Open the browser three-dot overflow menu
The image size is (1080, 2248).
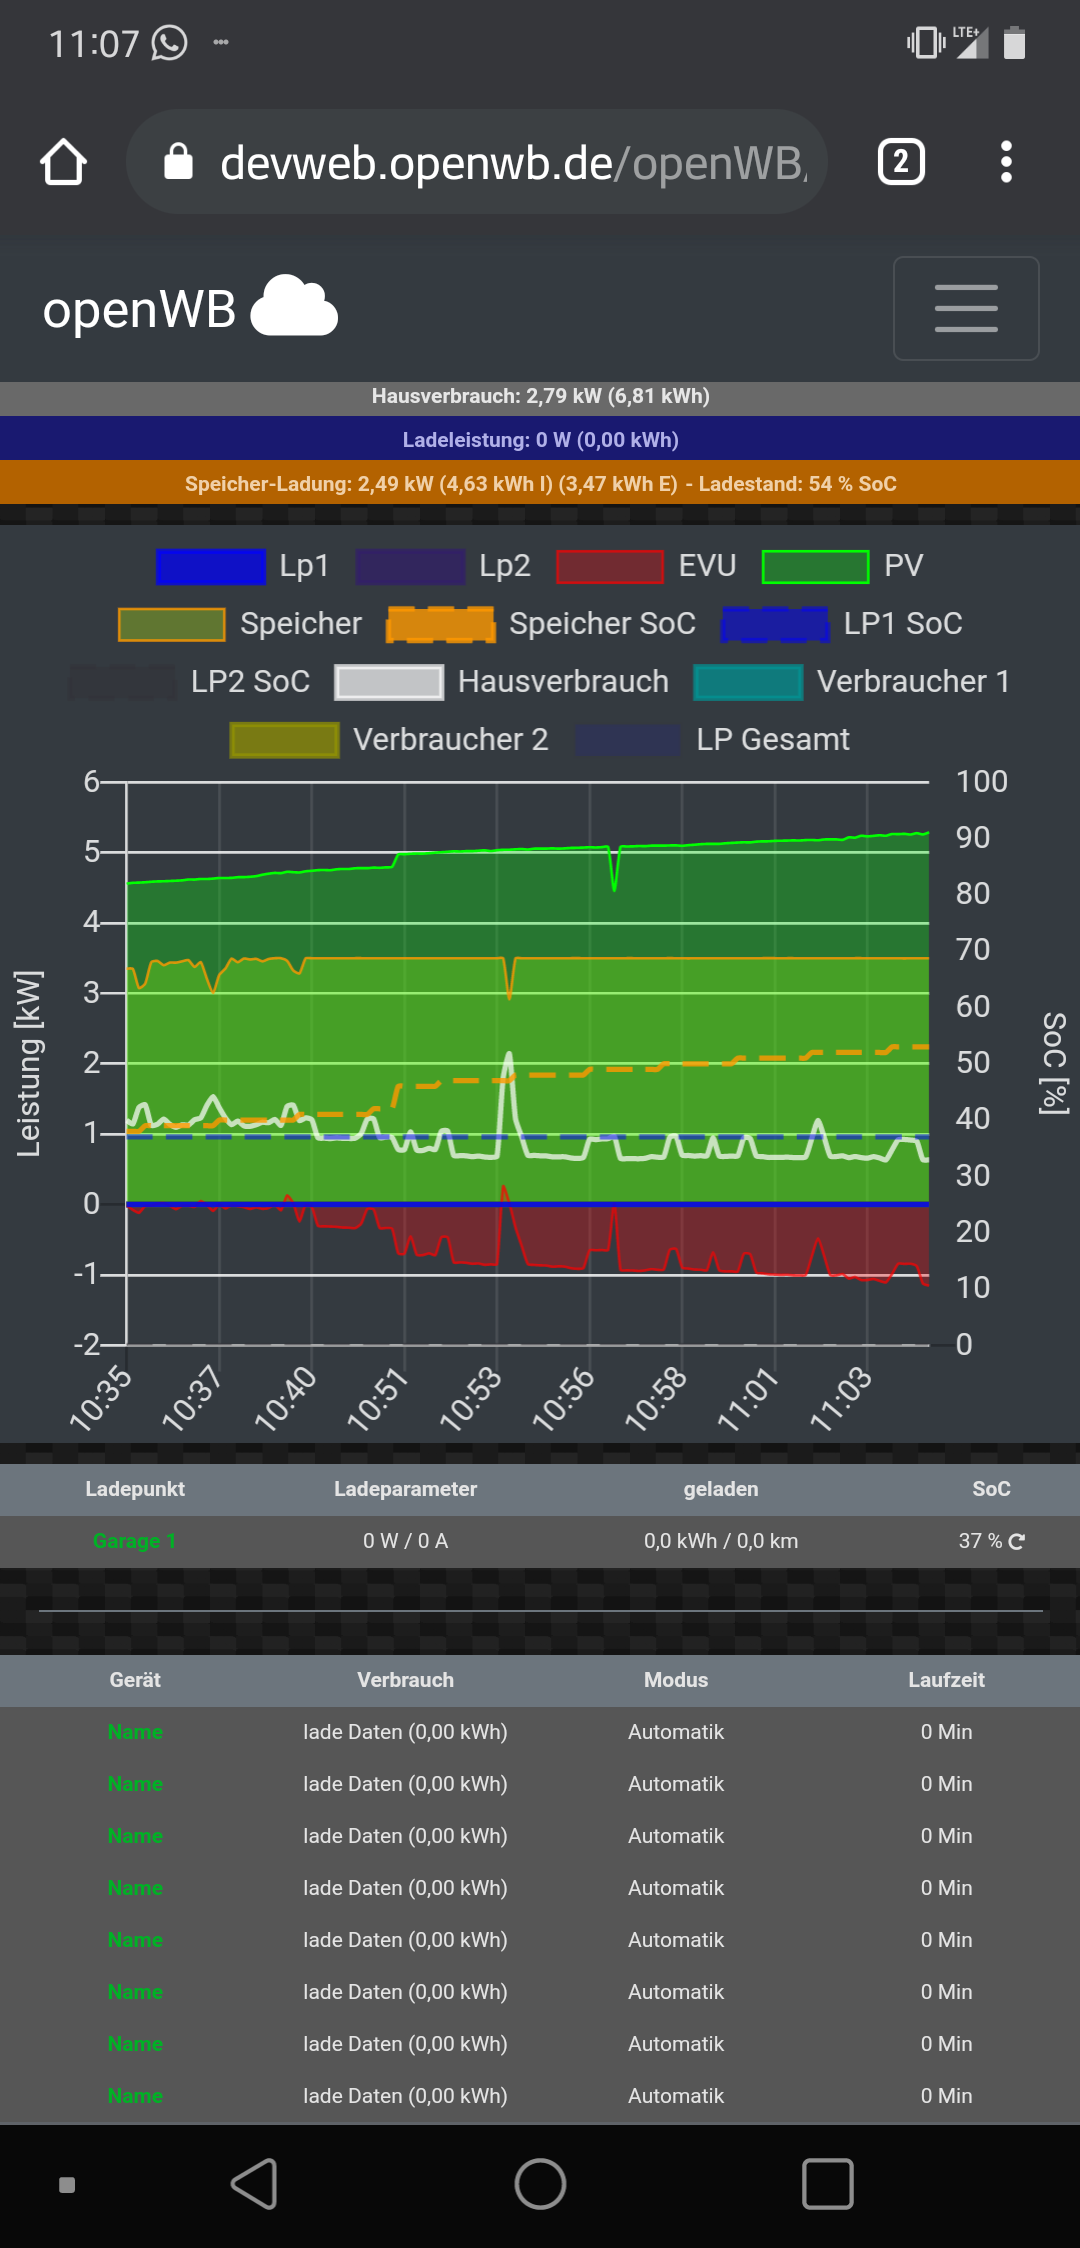pos(1006,162)
